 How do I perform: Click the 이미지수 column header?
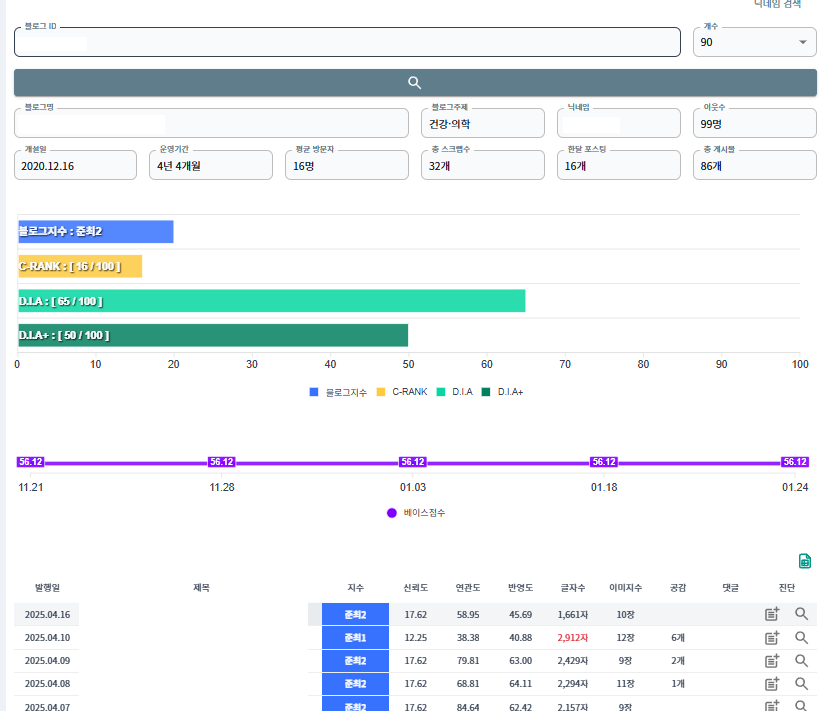[x=625, y=588]
